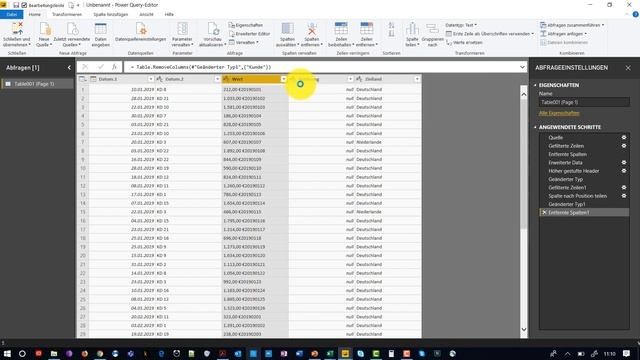The image size is (640, 360).
Task: Confirm formula with checkmark icon
Action: point(100,67)
